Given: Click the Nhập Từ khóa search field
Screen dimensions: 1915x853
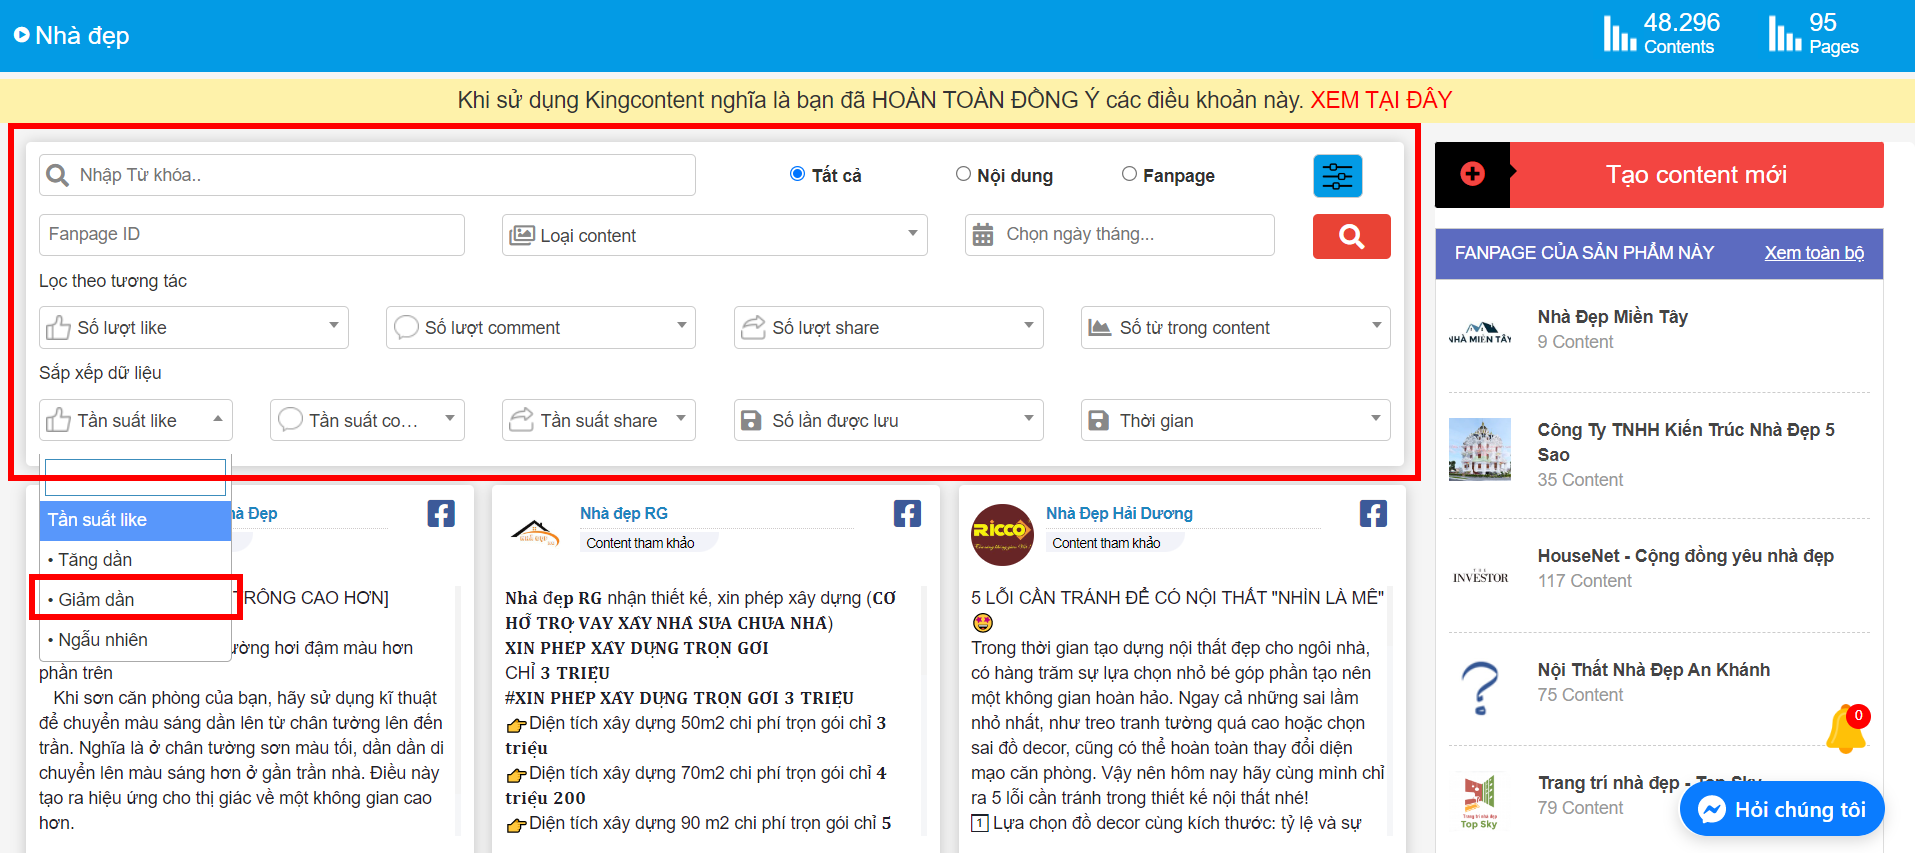Looking at the screenshot, I should point(368,175).
